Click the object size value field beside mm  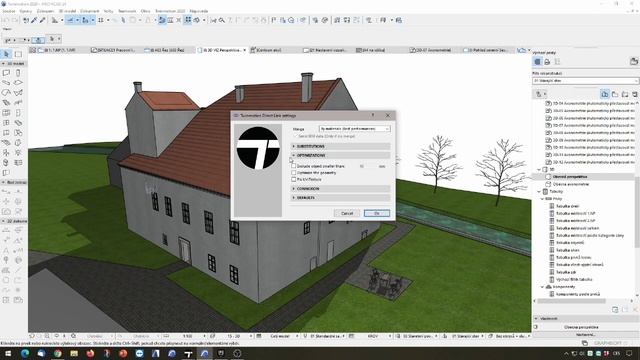(363, 167)
